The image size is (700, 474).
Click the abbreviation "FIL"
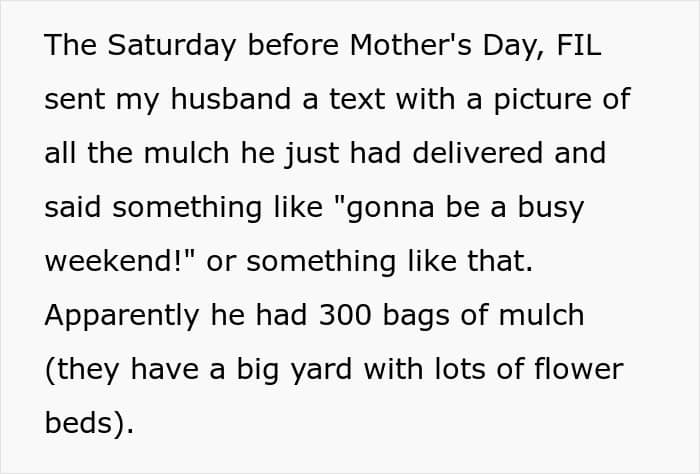point(579,45)
